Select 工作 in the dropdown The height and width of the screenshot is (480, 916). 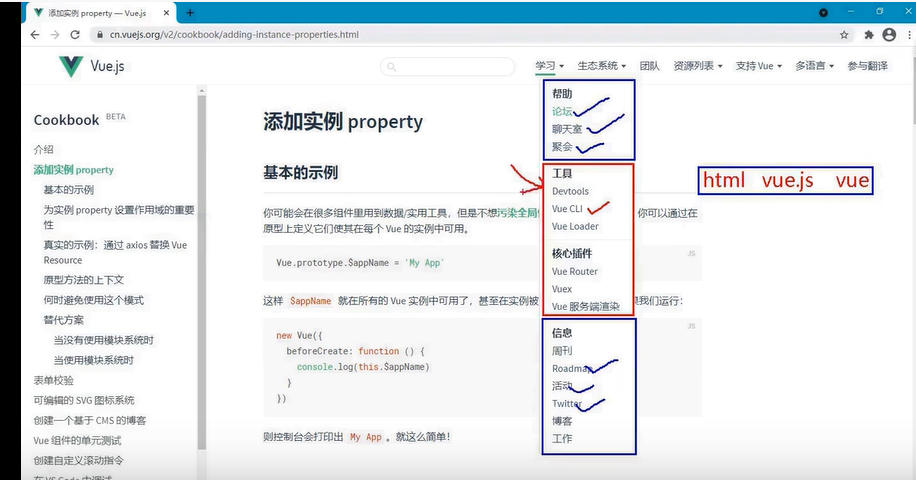click(x=562, y=439)
